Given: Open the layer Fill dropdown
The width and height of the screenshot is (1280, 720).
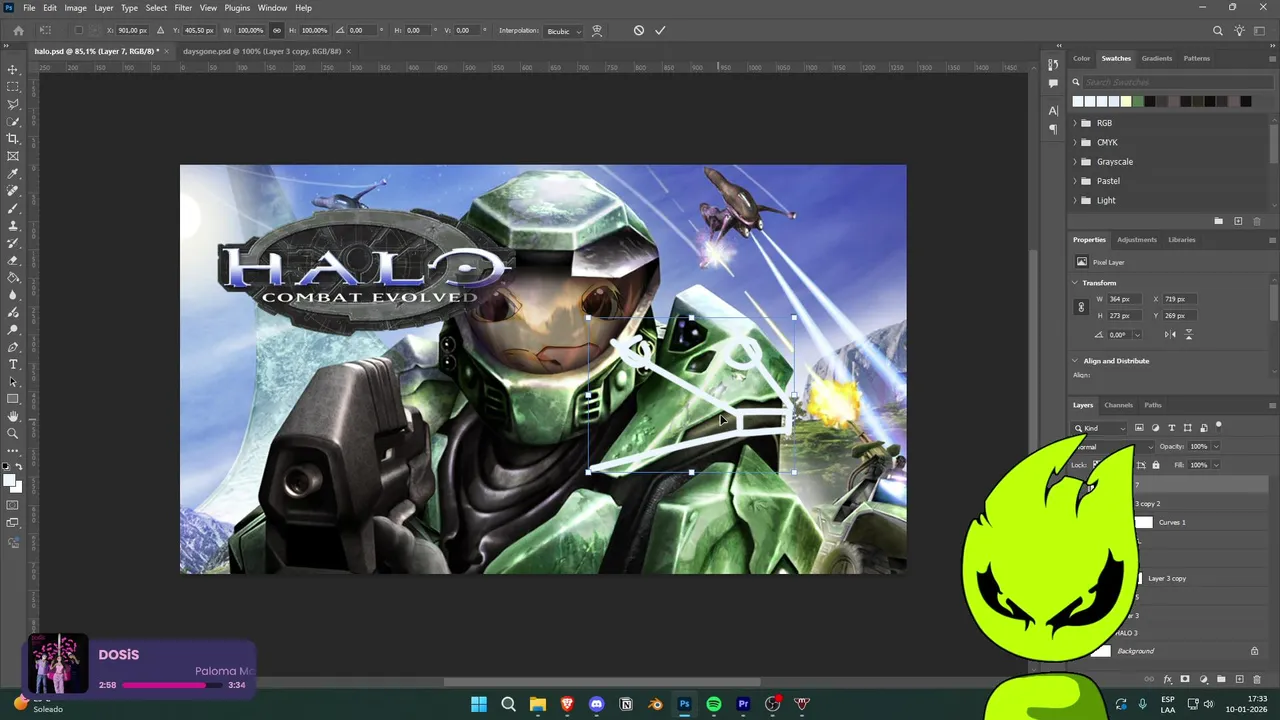Looking at the screenshot, I should click(x=1216, y=465).
